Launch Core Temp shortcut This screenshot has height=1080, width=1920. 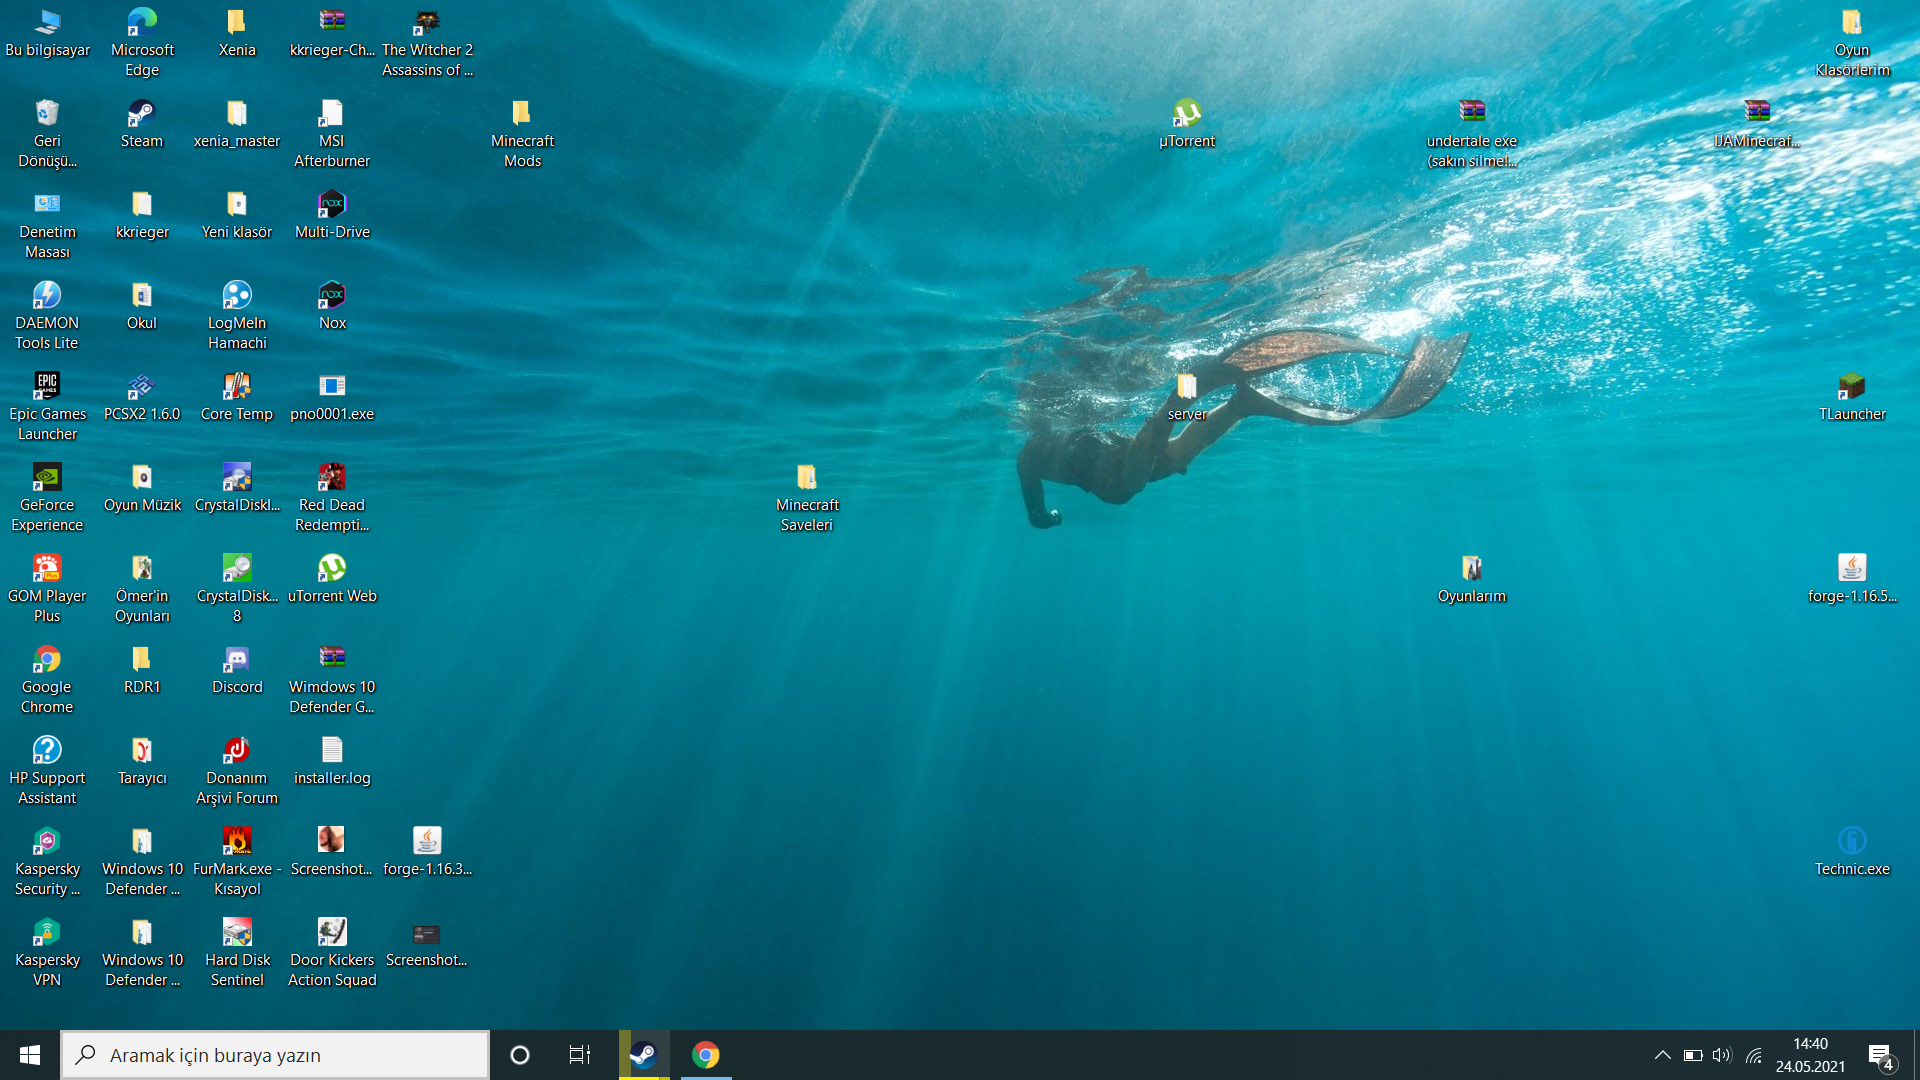tap(237, 397)
